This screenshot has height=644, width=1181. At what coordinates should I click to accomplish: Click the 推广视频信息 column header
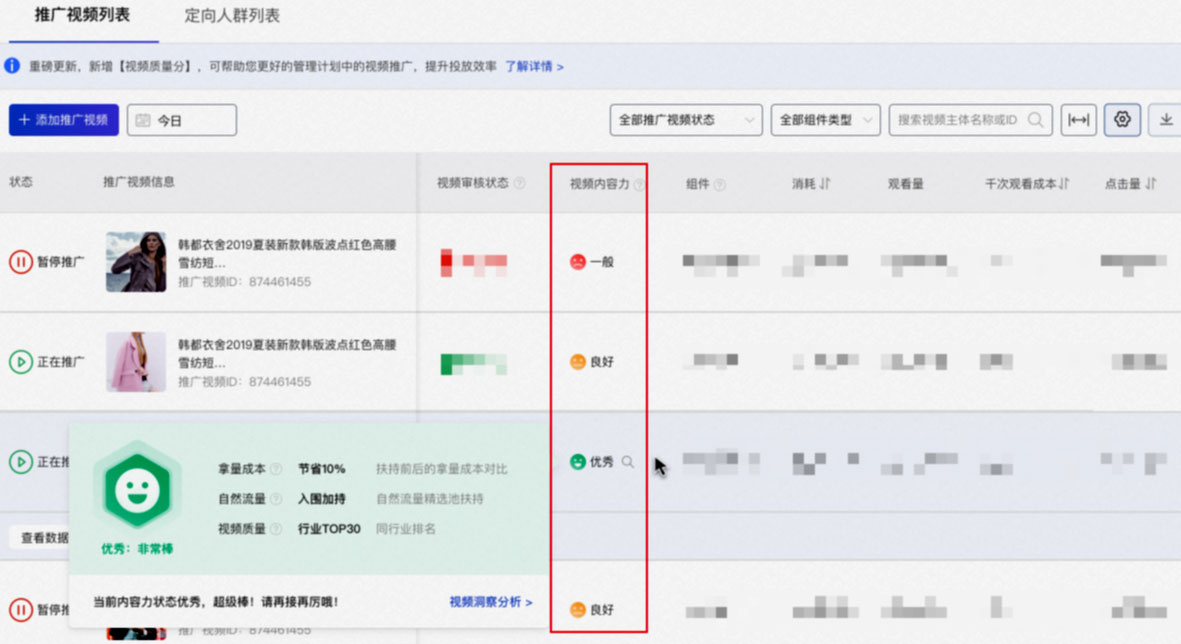(x=139, y=182)
